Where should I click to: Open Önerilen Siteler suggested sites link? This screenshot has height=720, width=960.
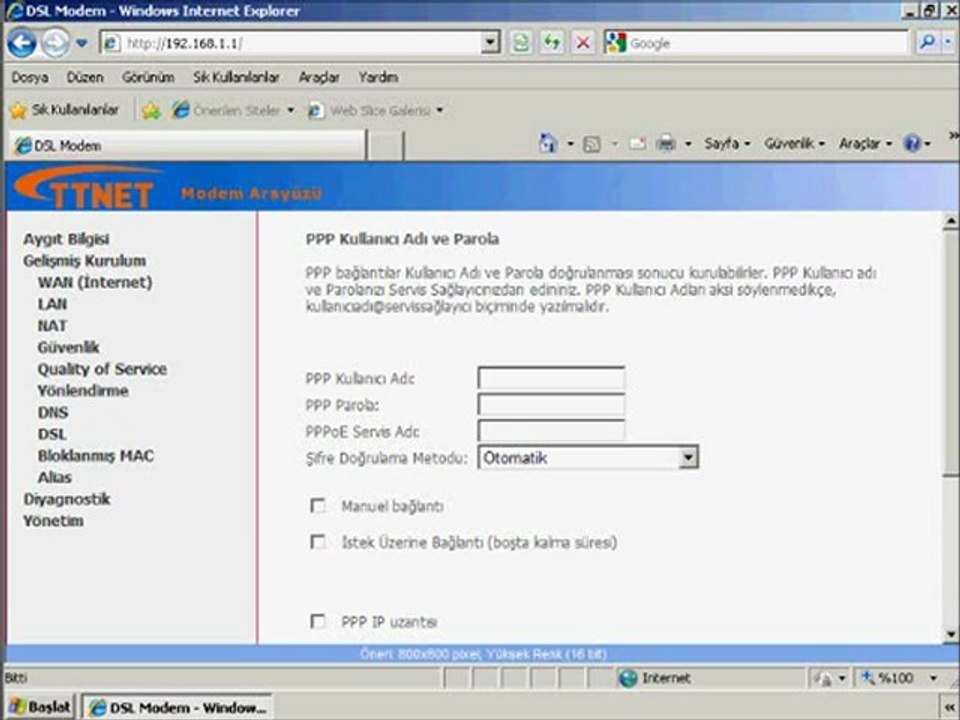[x=233, y=111]
